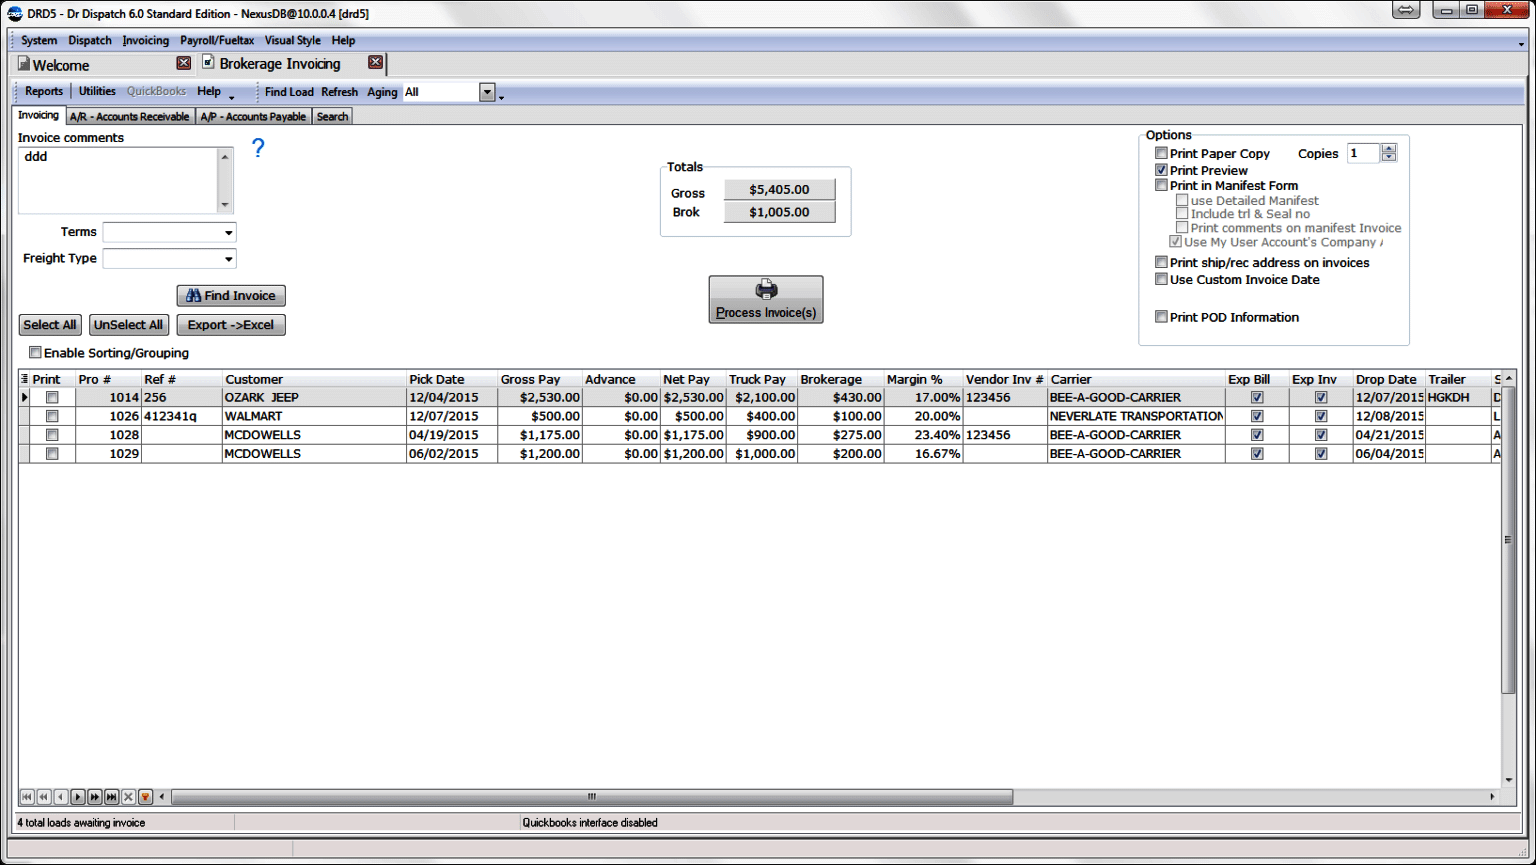Enable Print Paper Copy
Image resolution: width=1536 pixels, height=865 pixels.
tap(1161, 153)
